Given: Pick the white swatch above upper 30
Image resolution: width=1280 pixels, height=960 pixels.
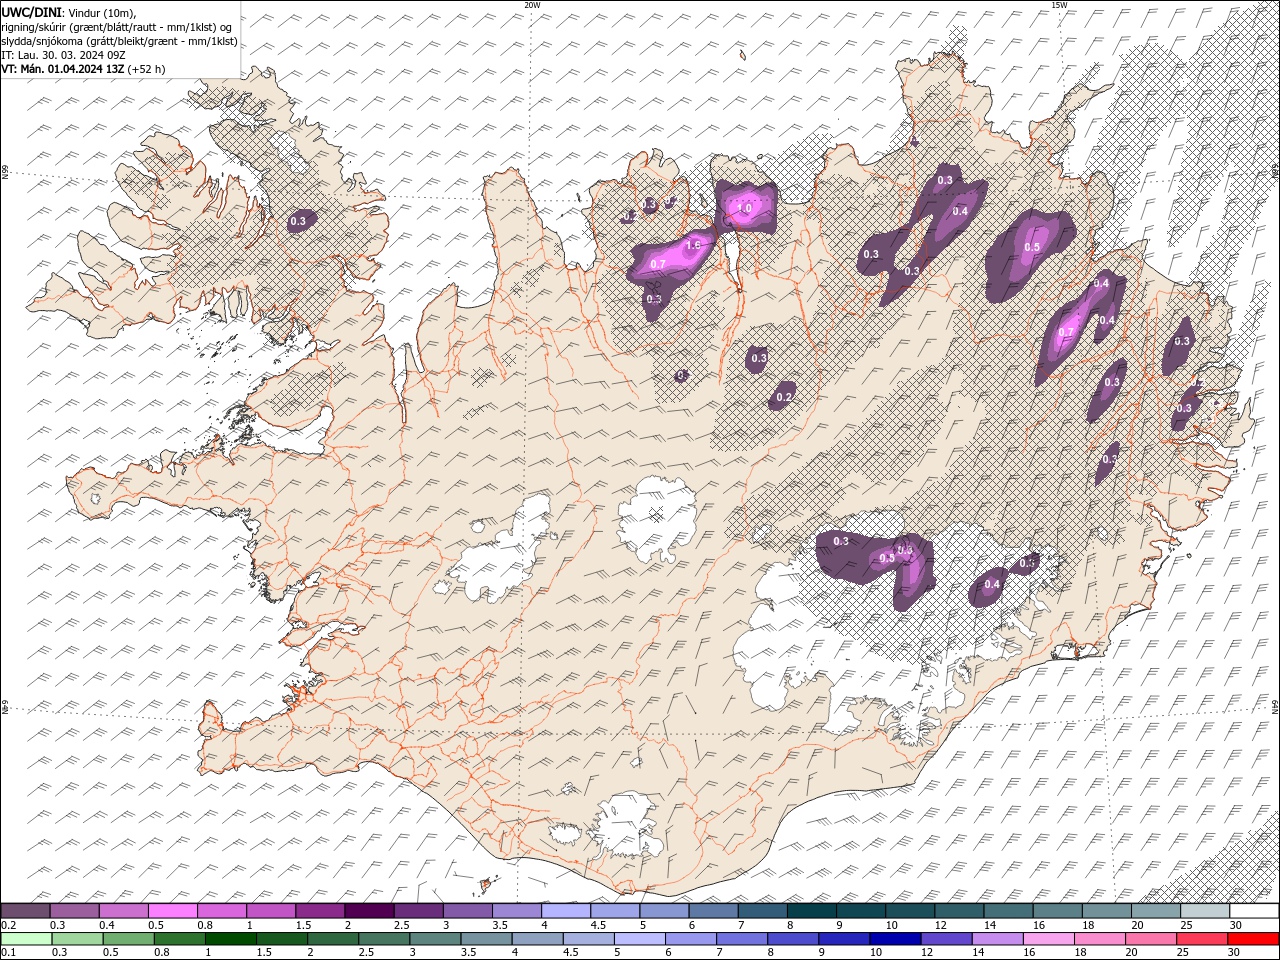Looking at the screenshot, I should [1255, 911].
